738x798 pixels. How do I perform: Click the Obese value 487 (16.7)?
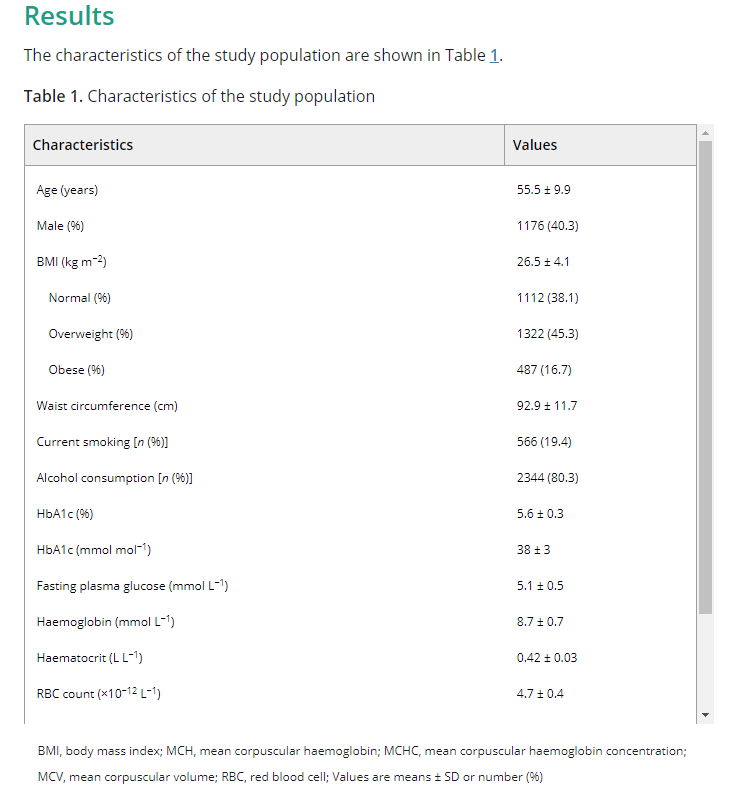coord(544,370)
